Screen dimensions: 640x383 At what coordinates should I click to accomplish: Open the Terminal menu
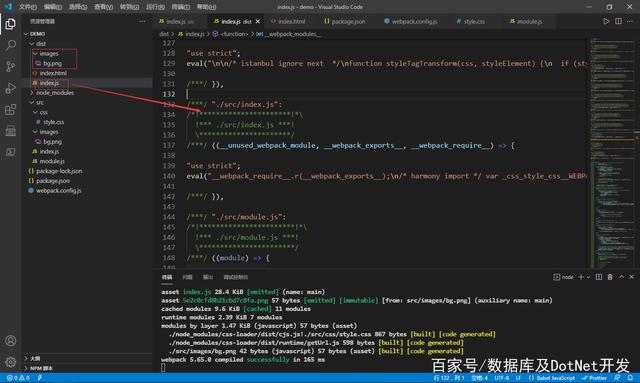pos(181,7)
